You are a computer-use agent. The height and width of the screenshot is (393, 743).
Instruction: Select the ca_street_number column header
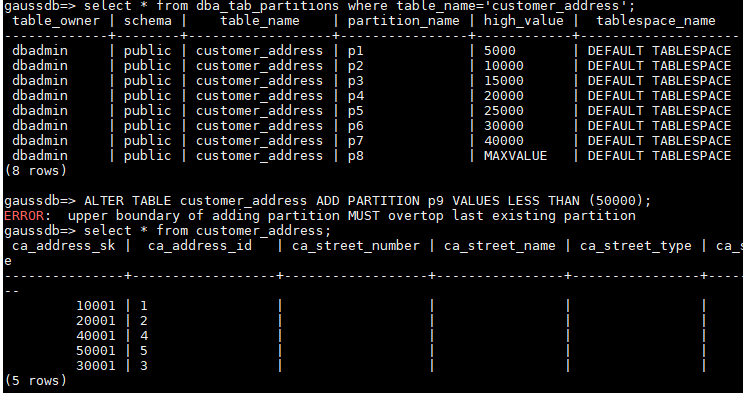pyautogui.click(x=356, y=246)
